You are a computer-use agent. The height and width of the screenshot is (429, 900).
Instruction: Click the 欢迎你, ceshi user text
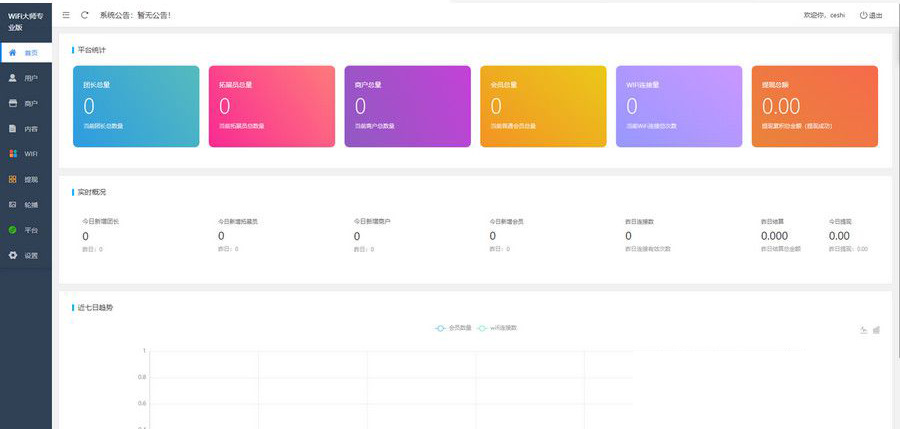[824, 16]
